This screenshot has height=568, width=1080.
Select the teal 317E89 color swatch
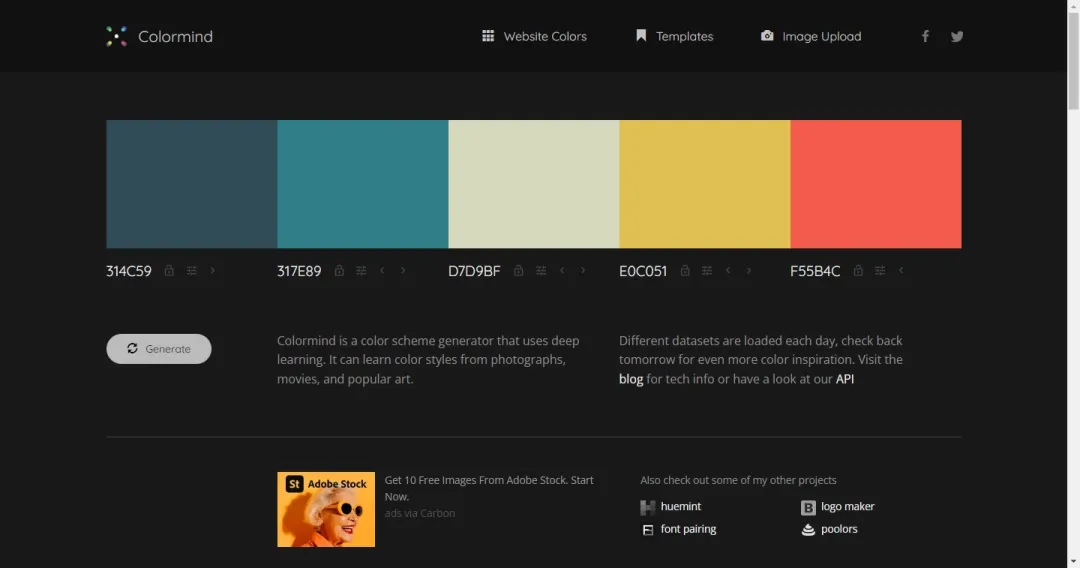tap(363, 184)
